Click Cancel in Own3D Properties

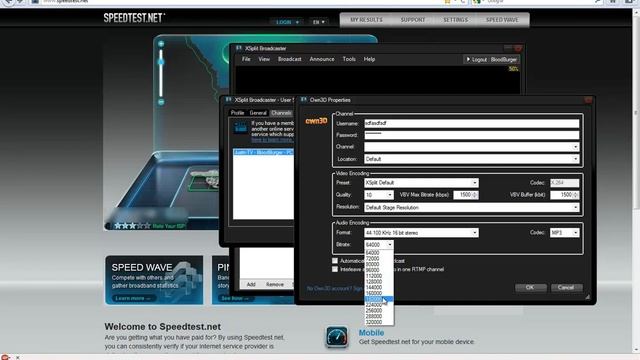pyautogui.click(x=567, y=288)
